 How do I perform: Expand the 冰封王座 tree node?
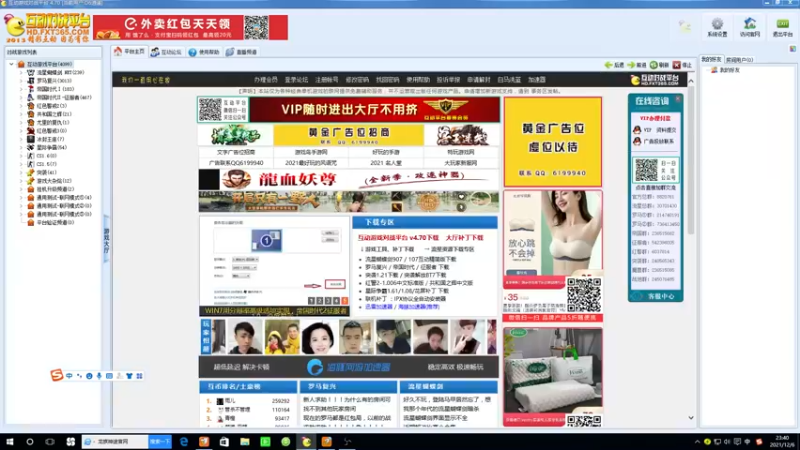(x=21, y=139)
